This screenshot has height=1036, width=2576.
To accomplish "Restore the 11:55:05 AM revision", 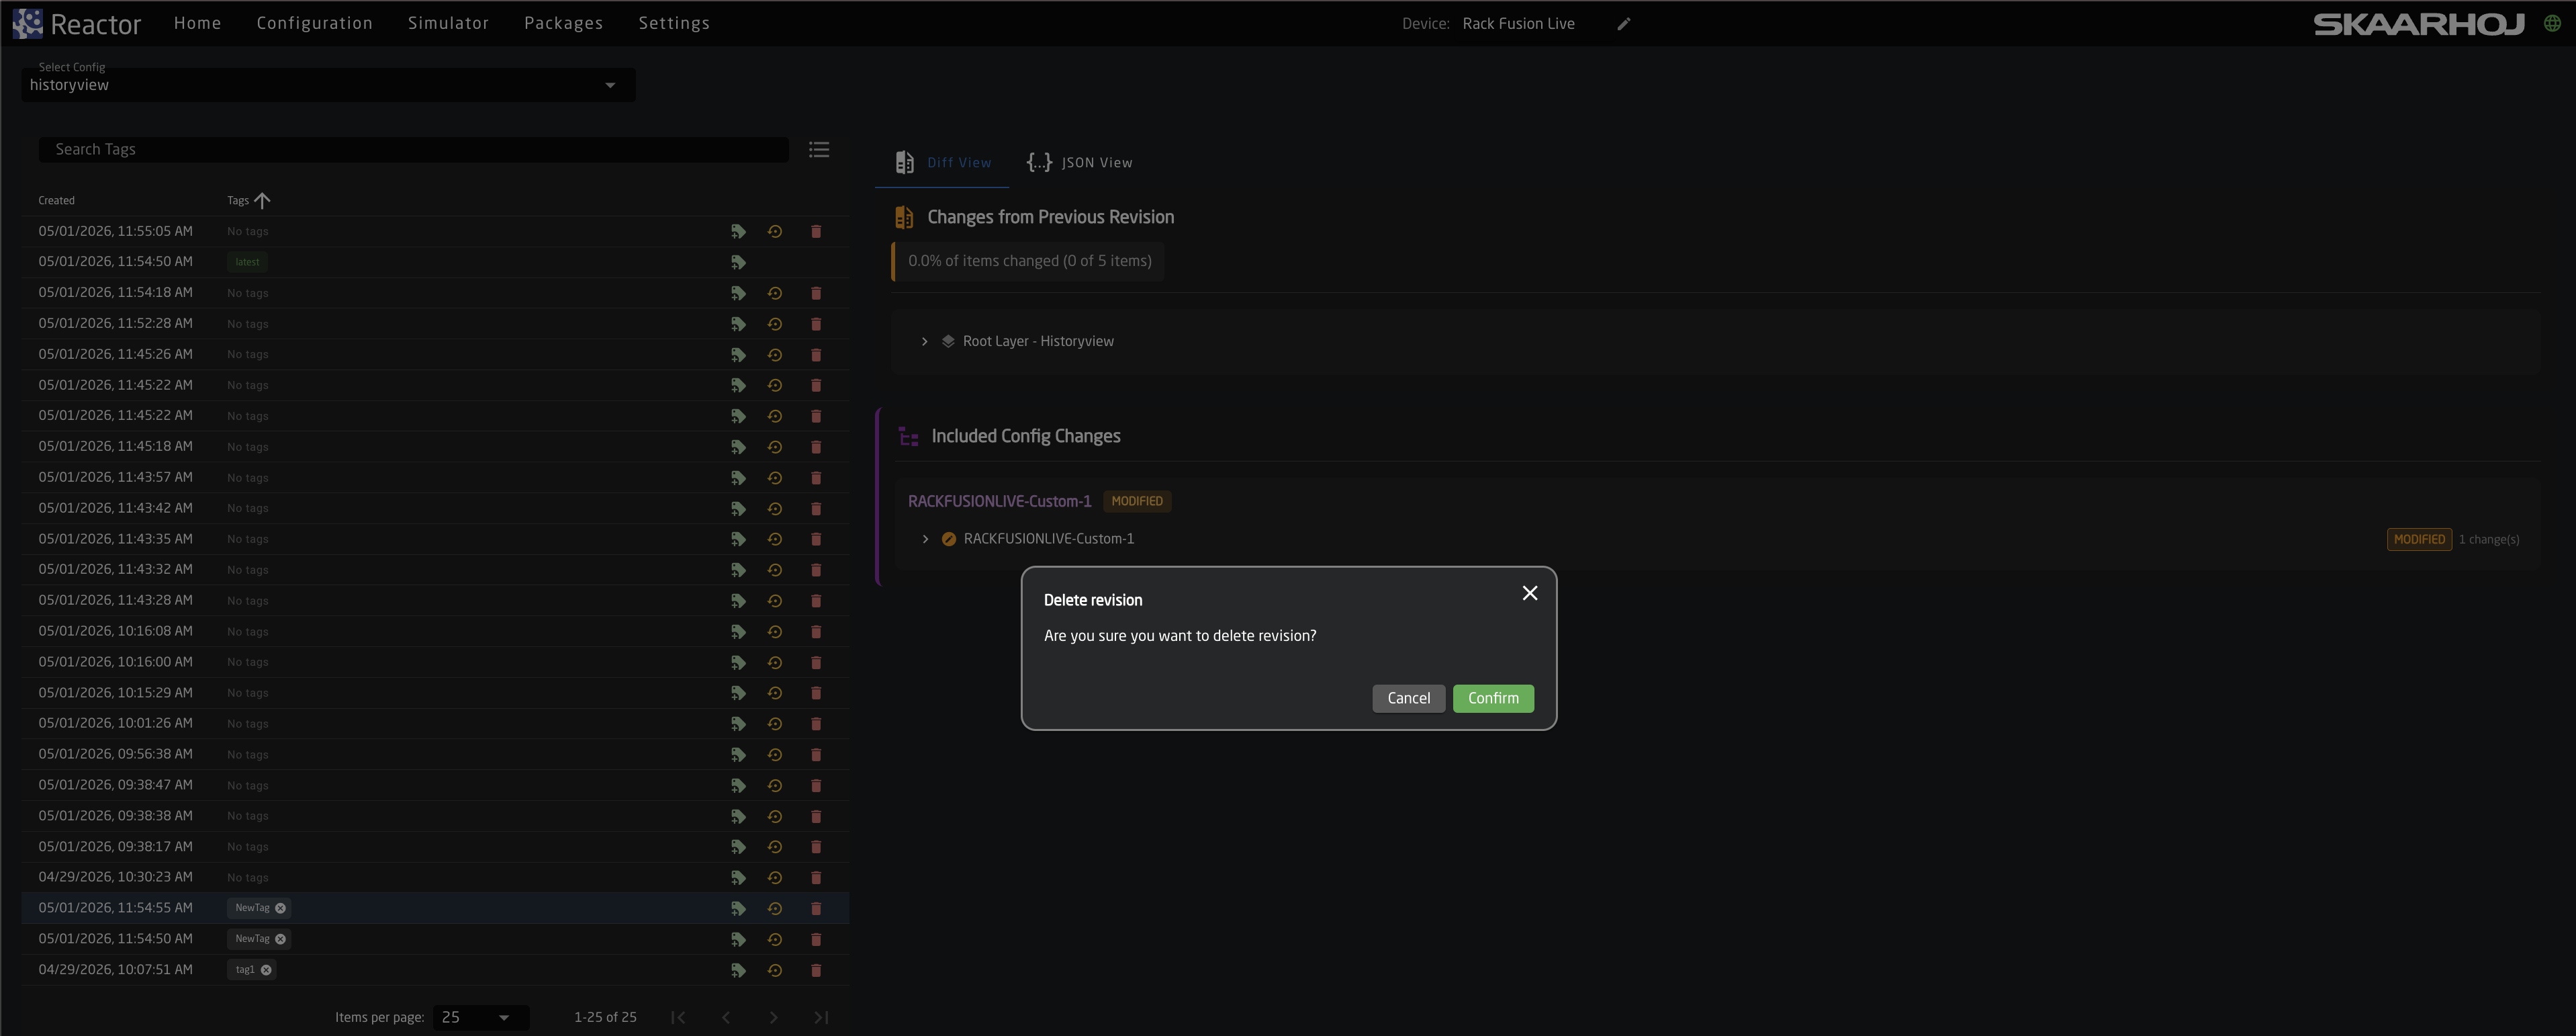I will click(774, 231).
